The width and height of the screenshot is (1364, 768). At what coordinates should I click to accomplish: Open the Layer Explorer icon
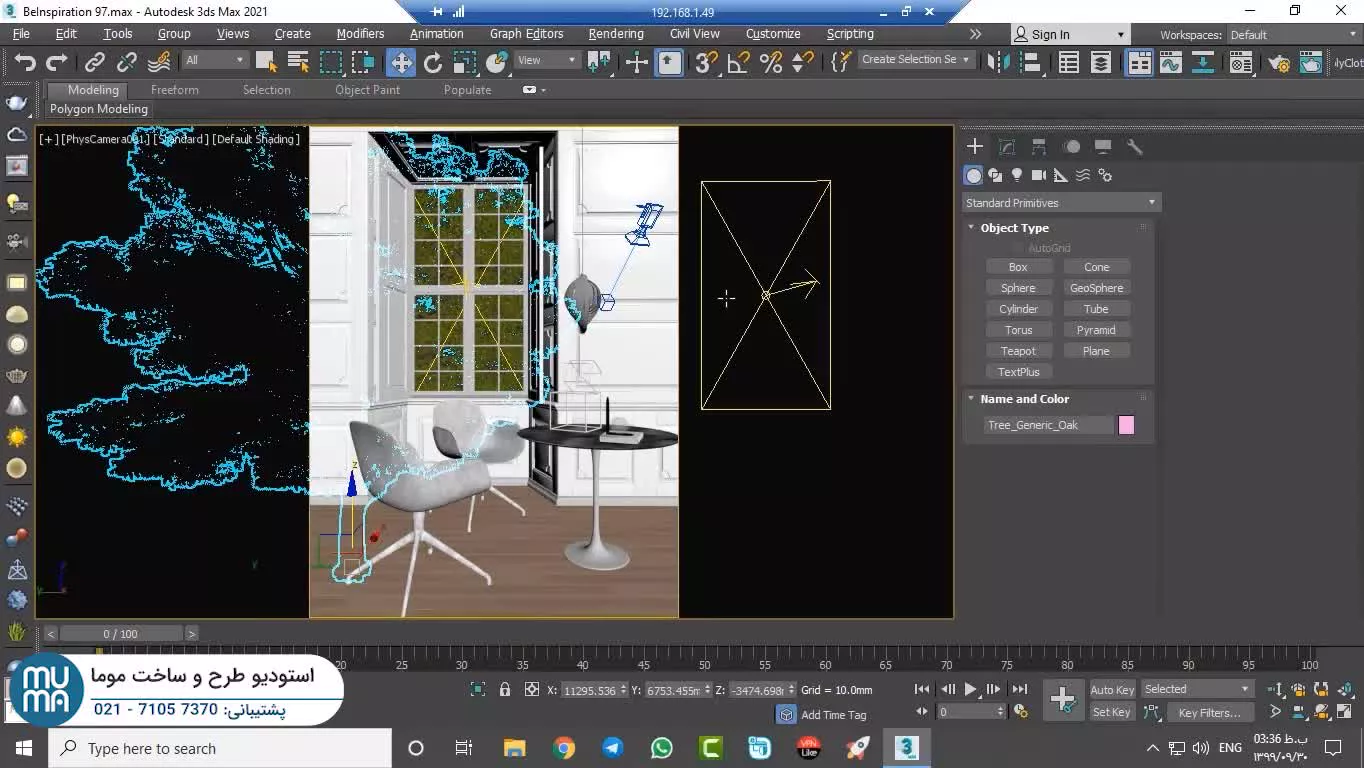click(1101, 62)
